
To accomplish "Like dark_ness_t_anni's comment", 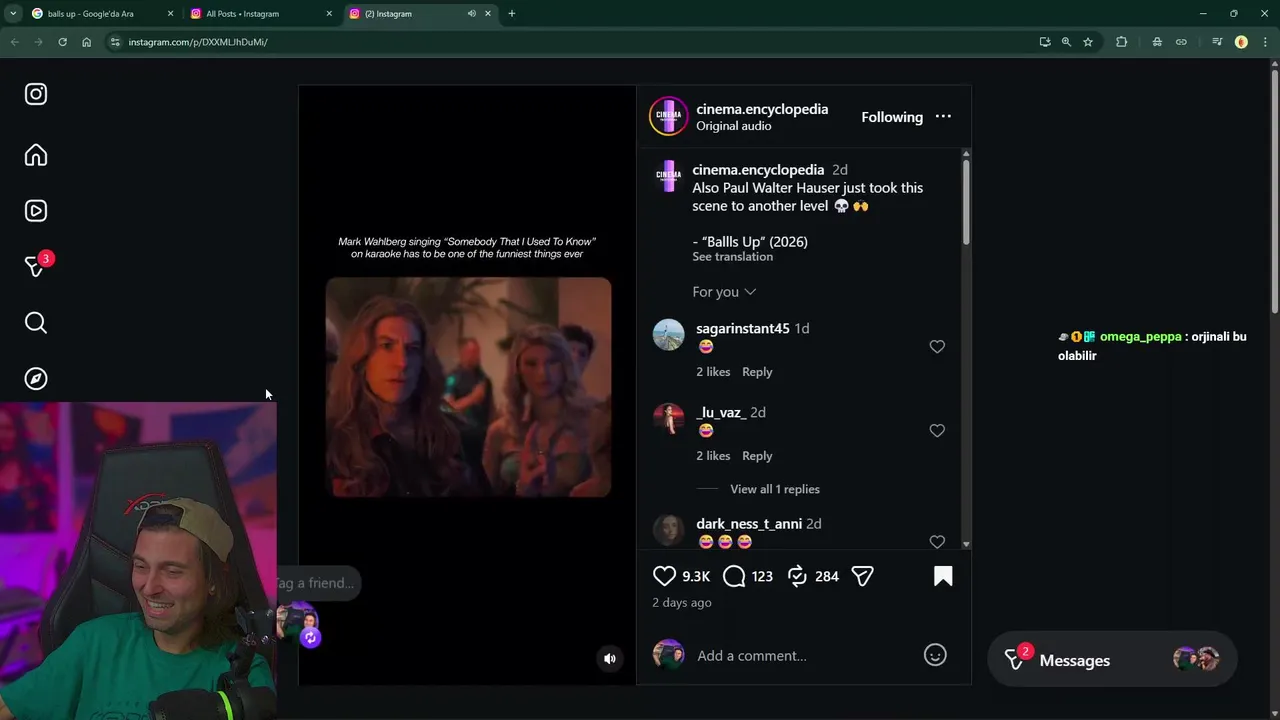I will point(937,541).
